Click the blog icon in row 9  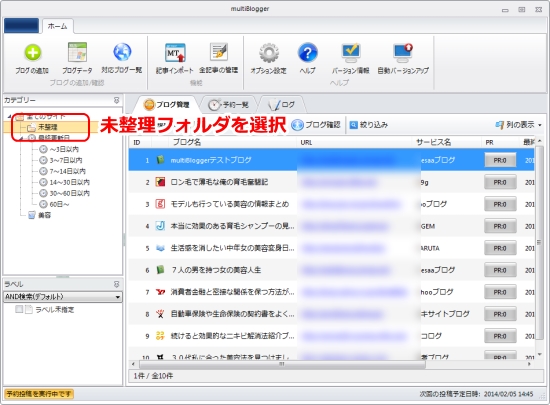point(160,336)
